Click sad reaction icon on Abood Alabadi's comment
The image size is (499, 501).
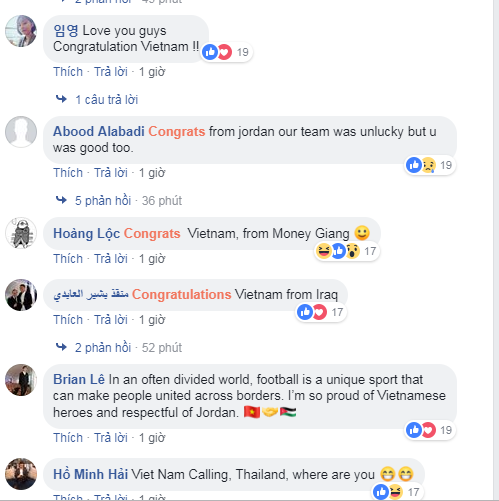coord(429,165)
